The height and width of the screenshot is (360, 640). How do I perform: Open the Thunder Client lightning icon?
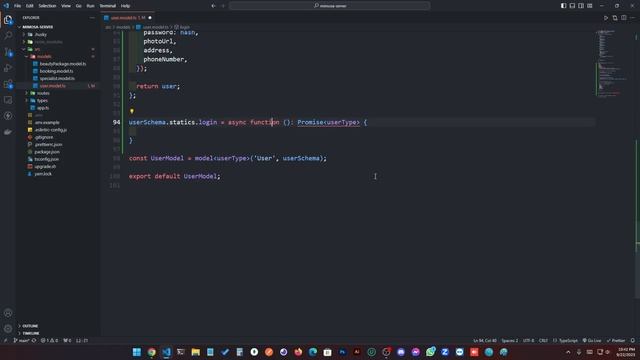click(x=8, y=116)
